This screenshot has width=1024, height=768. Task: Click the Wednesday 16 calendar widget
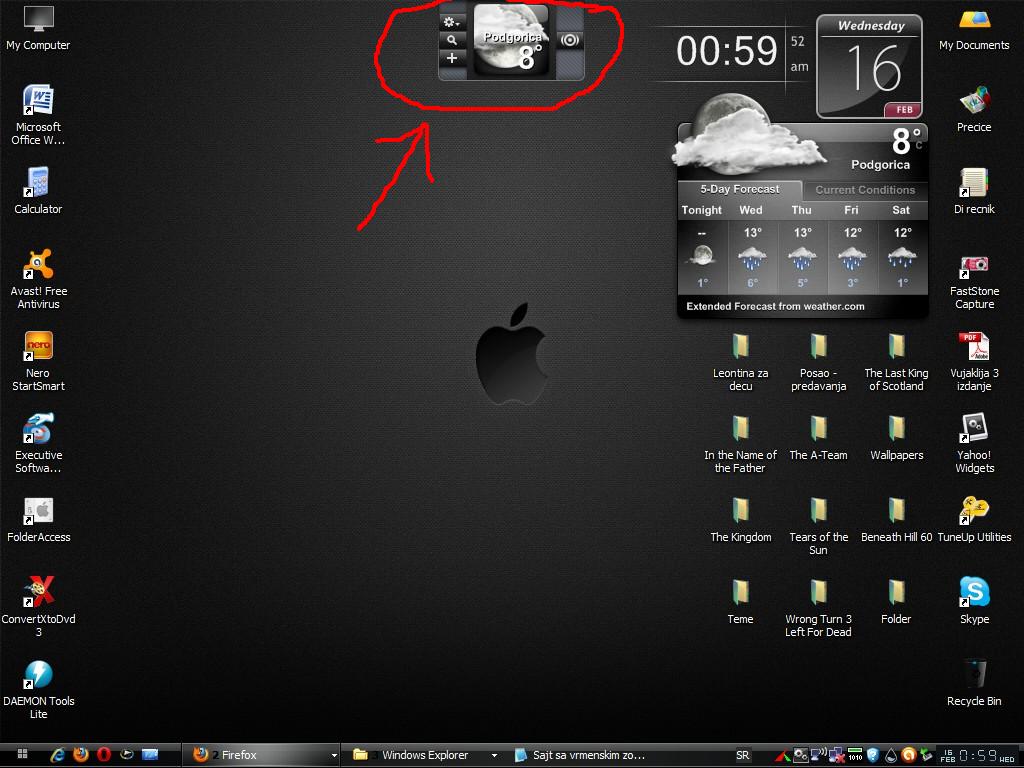[870, 66]
